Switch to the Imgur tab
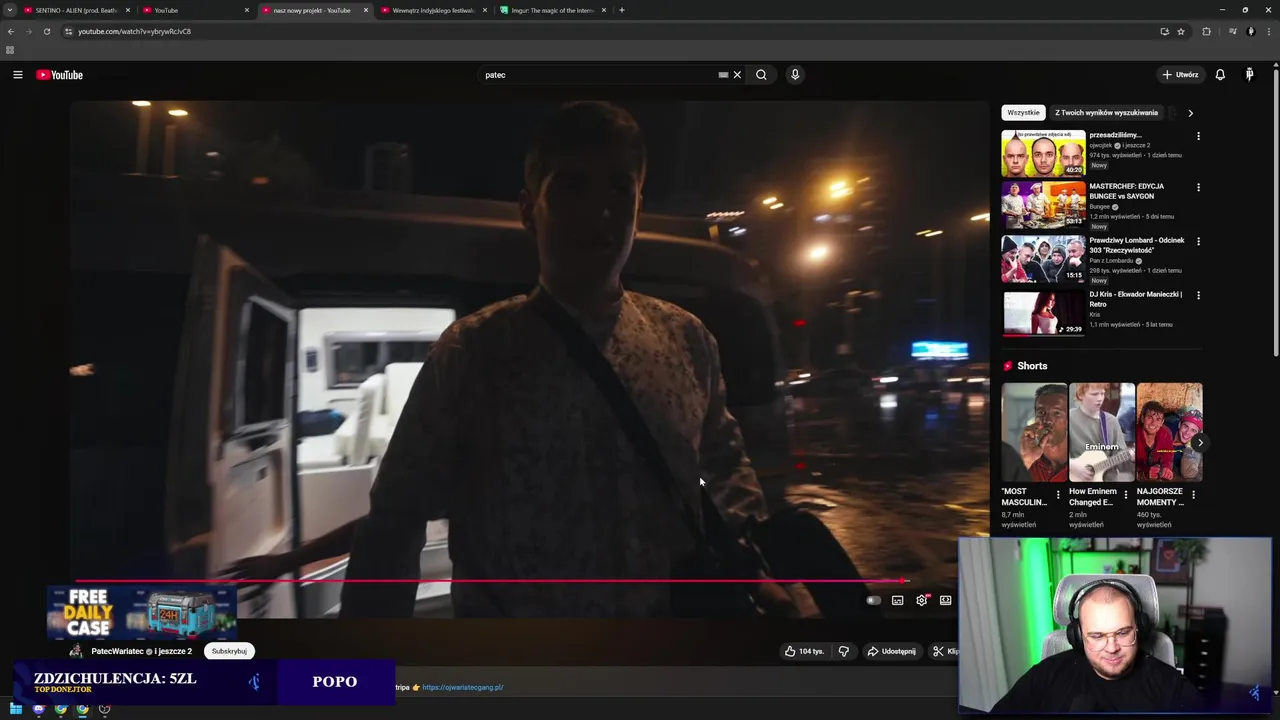The width and height of the screenshot is (1280, 720). 552,10
